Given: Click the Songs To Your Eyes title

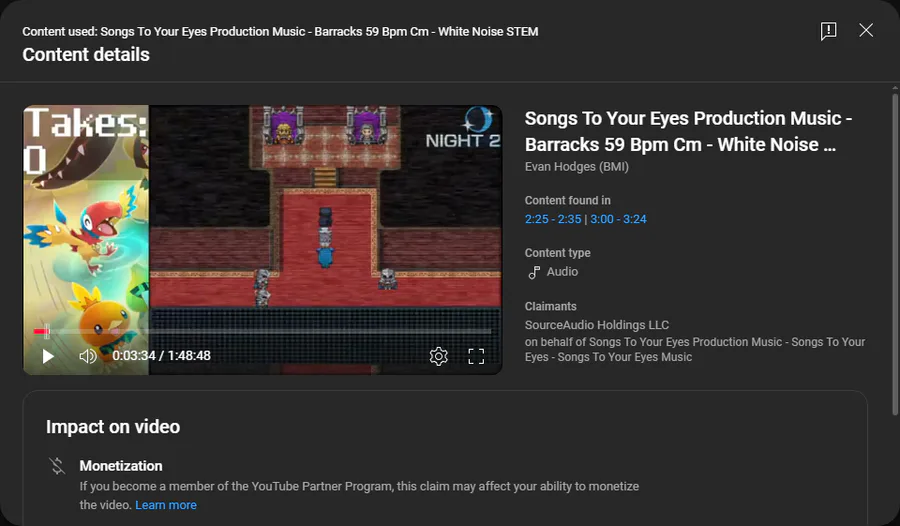Looking at the screenshot, I should tap(688, 131).
